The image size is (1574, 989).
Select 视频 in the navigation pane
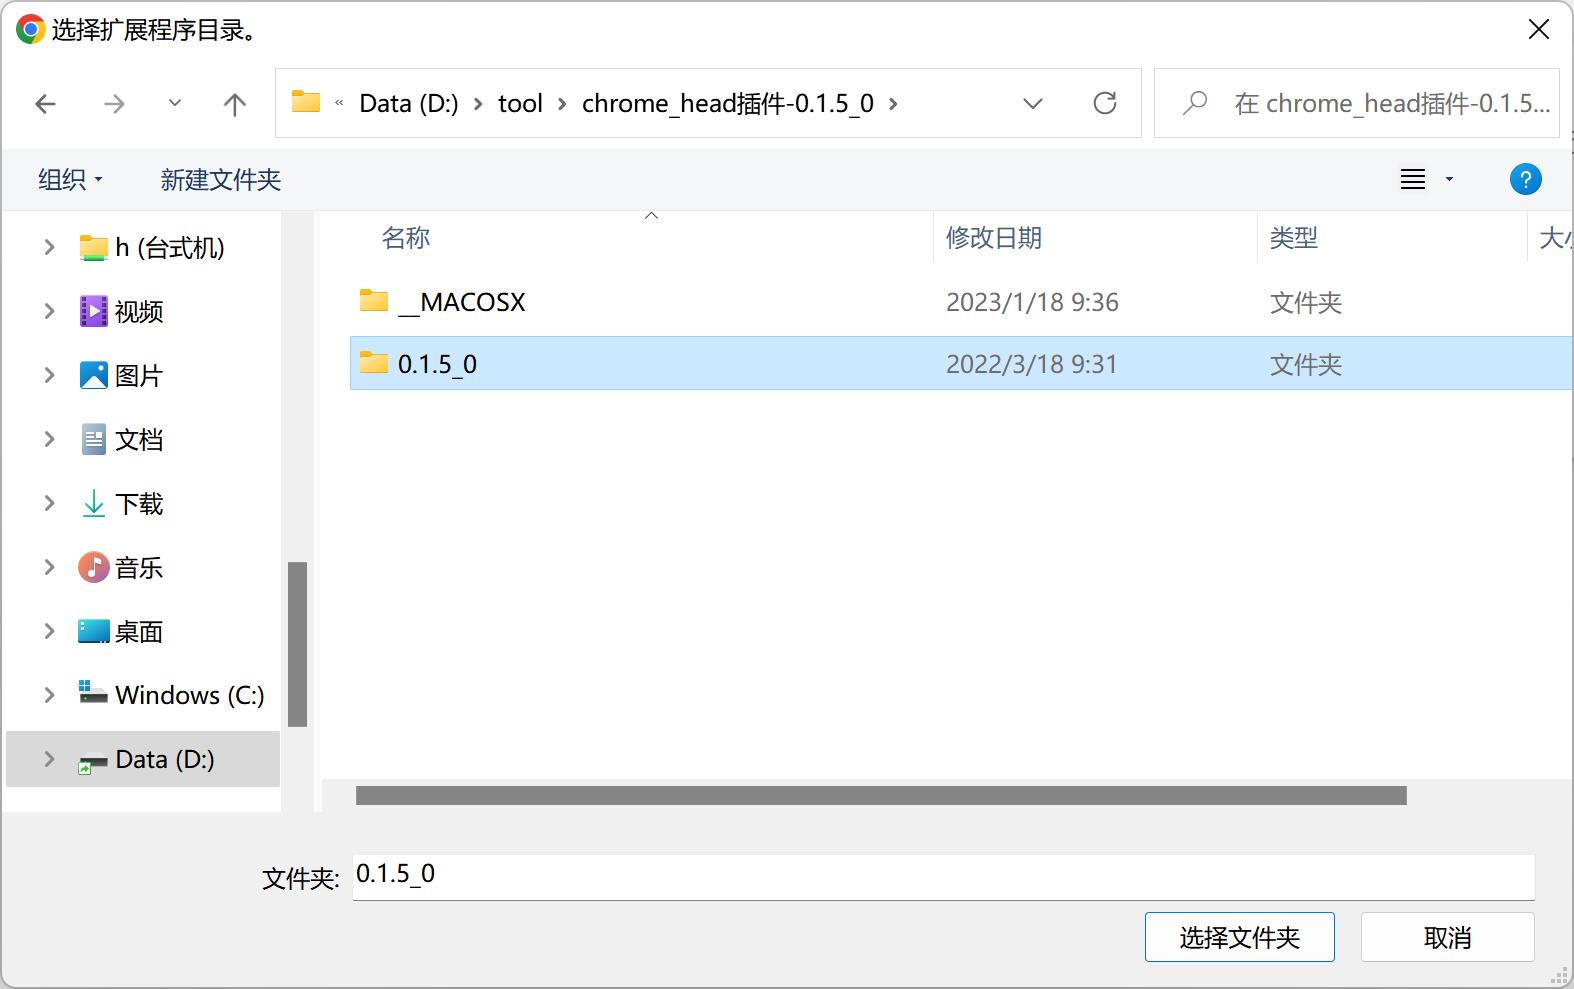[121, 311]
